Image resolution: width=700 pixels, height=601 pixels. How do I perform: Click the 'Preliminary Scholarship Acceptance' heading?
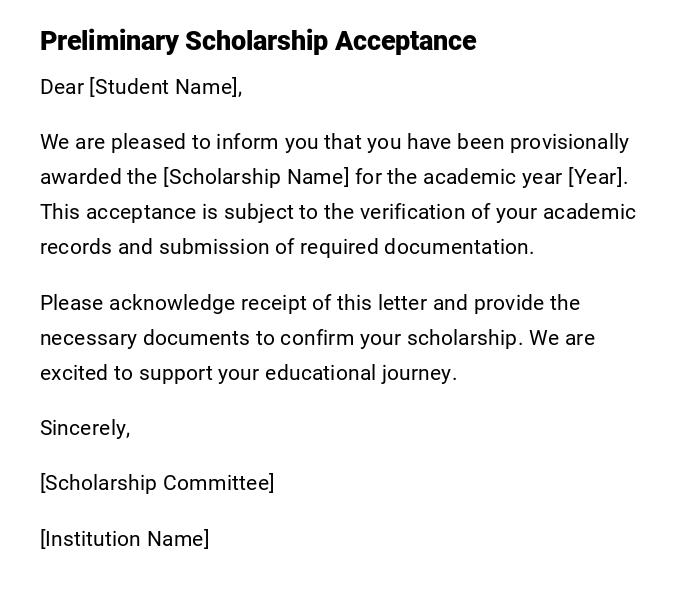[258, 41]
